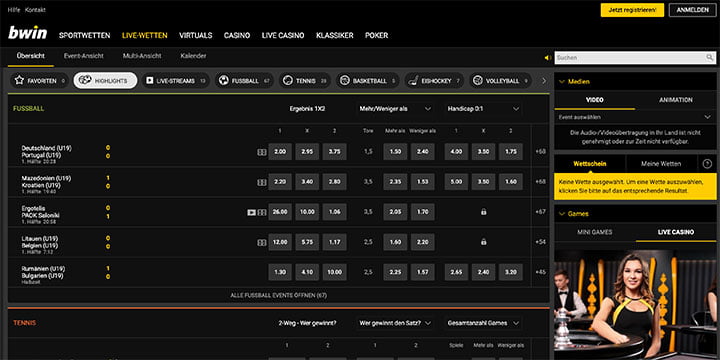Open Gesamtanzahl Games dropdown
The image size is (720, 360).
(x=483, y=323)
